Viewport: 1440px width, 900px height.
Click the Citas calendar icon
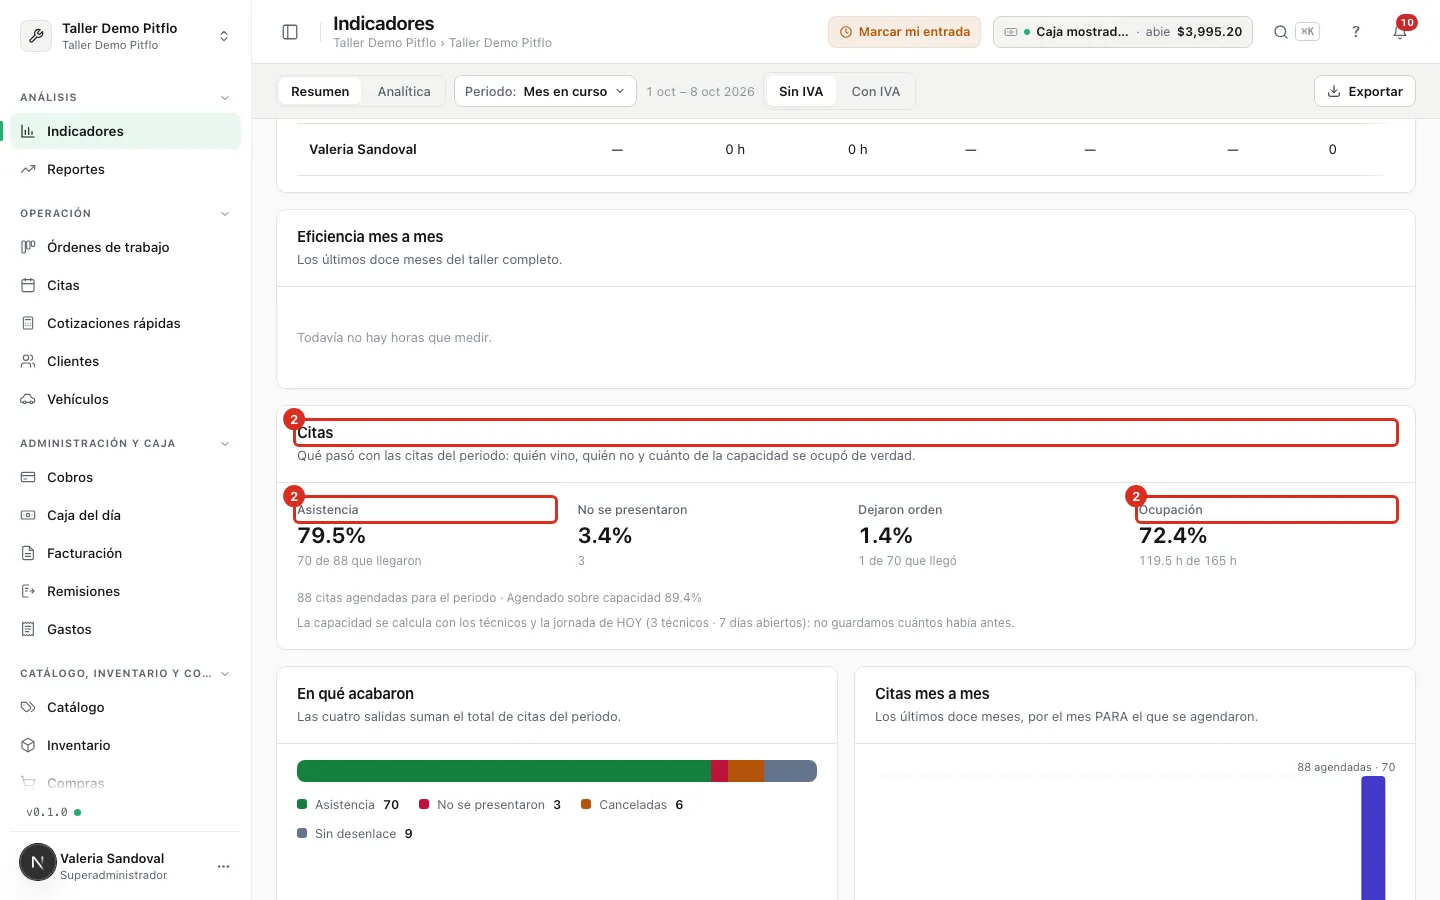[x=28, y=285]
